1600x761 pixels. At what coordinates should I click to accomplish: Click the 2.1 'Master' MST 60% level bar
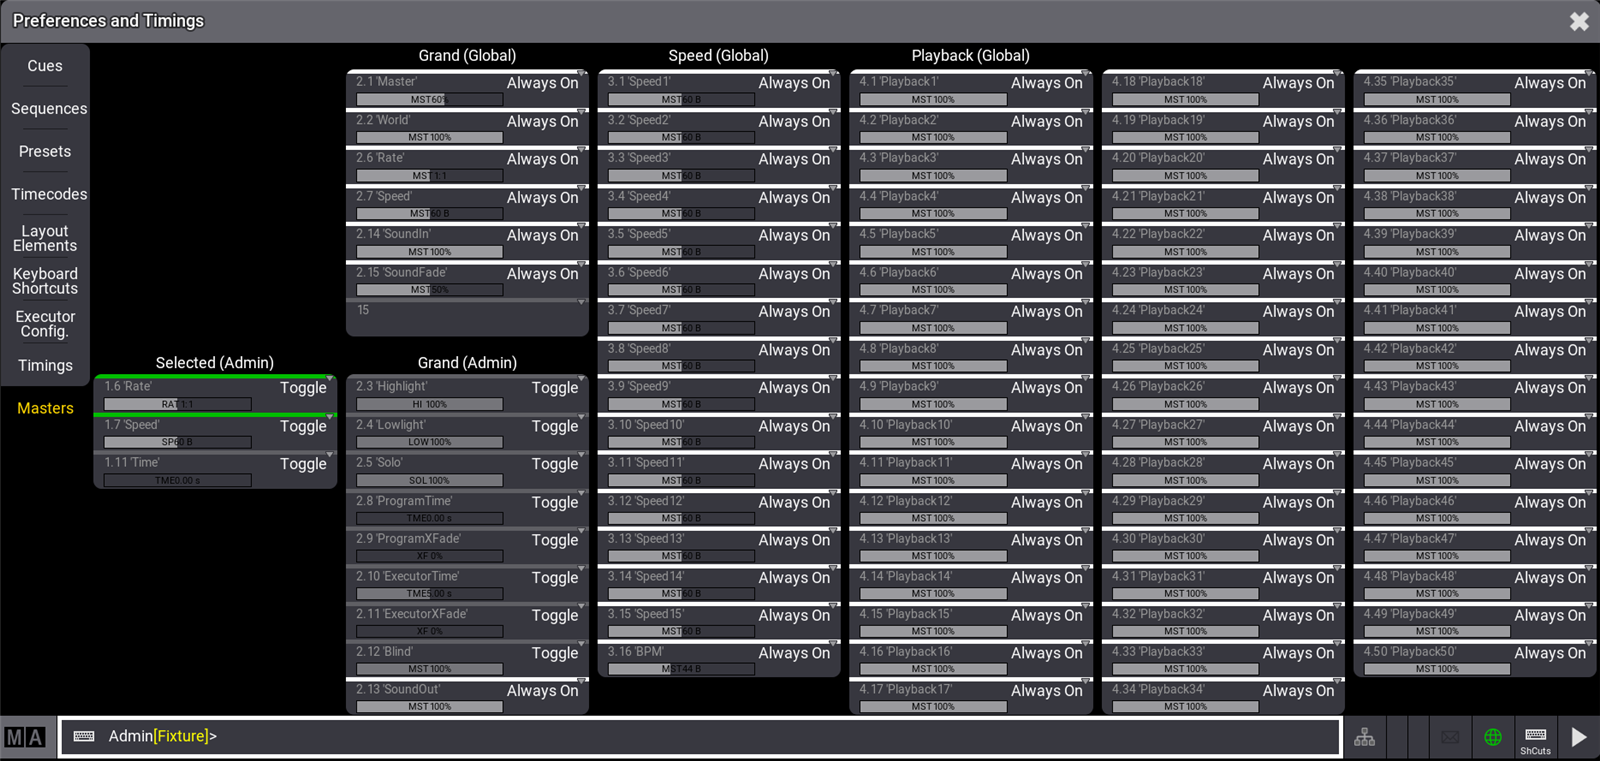click(x=429, y=100)
